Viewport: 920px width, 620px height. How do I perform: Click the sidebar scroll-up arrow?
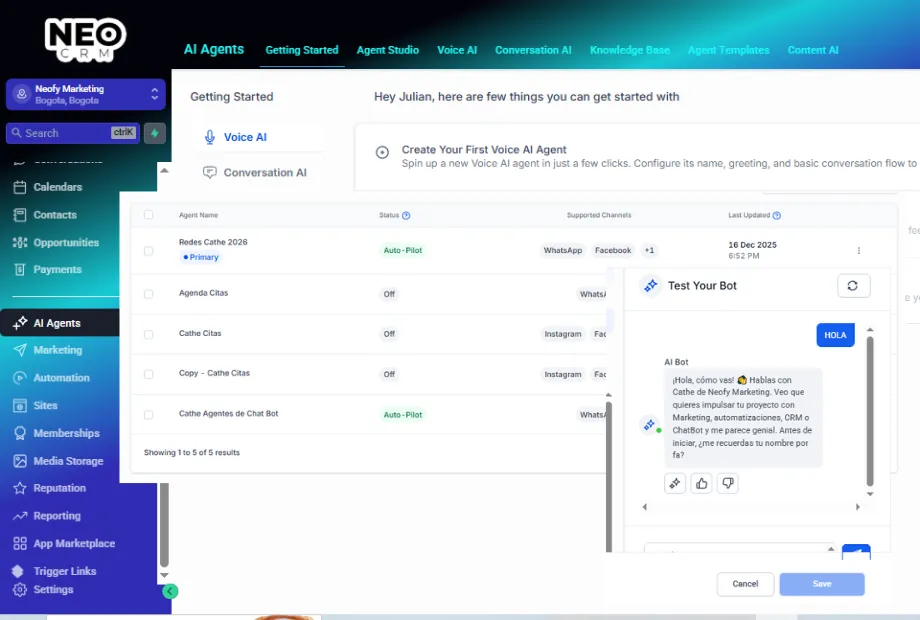point(164,170)
